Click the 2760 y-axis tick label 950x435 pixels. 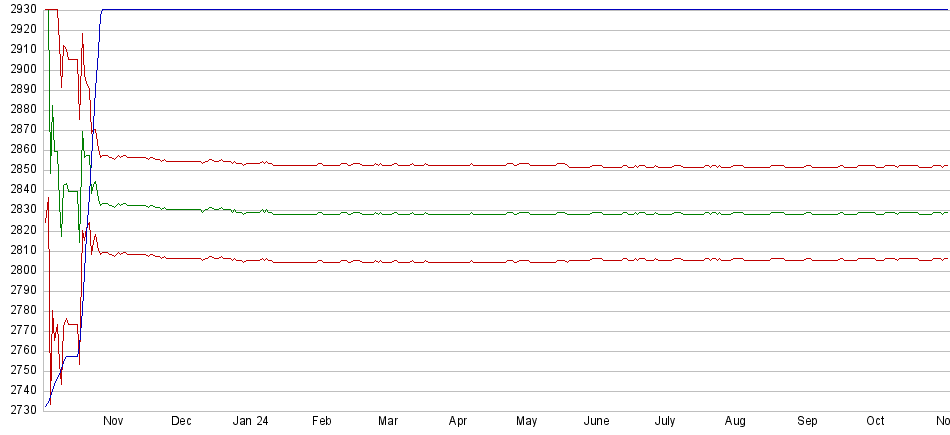(x=21, y=351)
